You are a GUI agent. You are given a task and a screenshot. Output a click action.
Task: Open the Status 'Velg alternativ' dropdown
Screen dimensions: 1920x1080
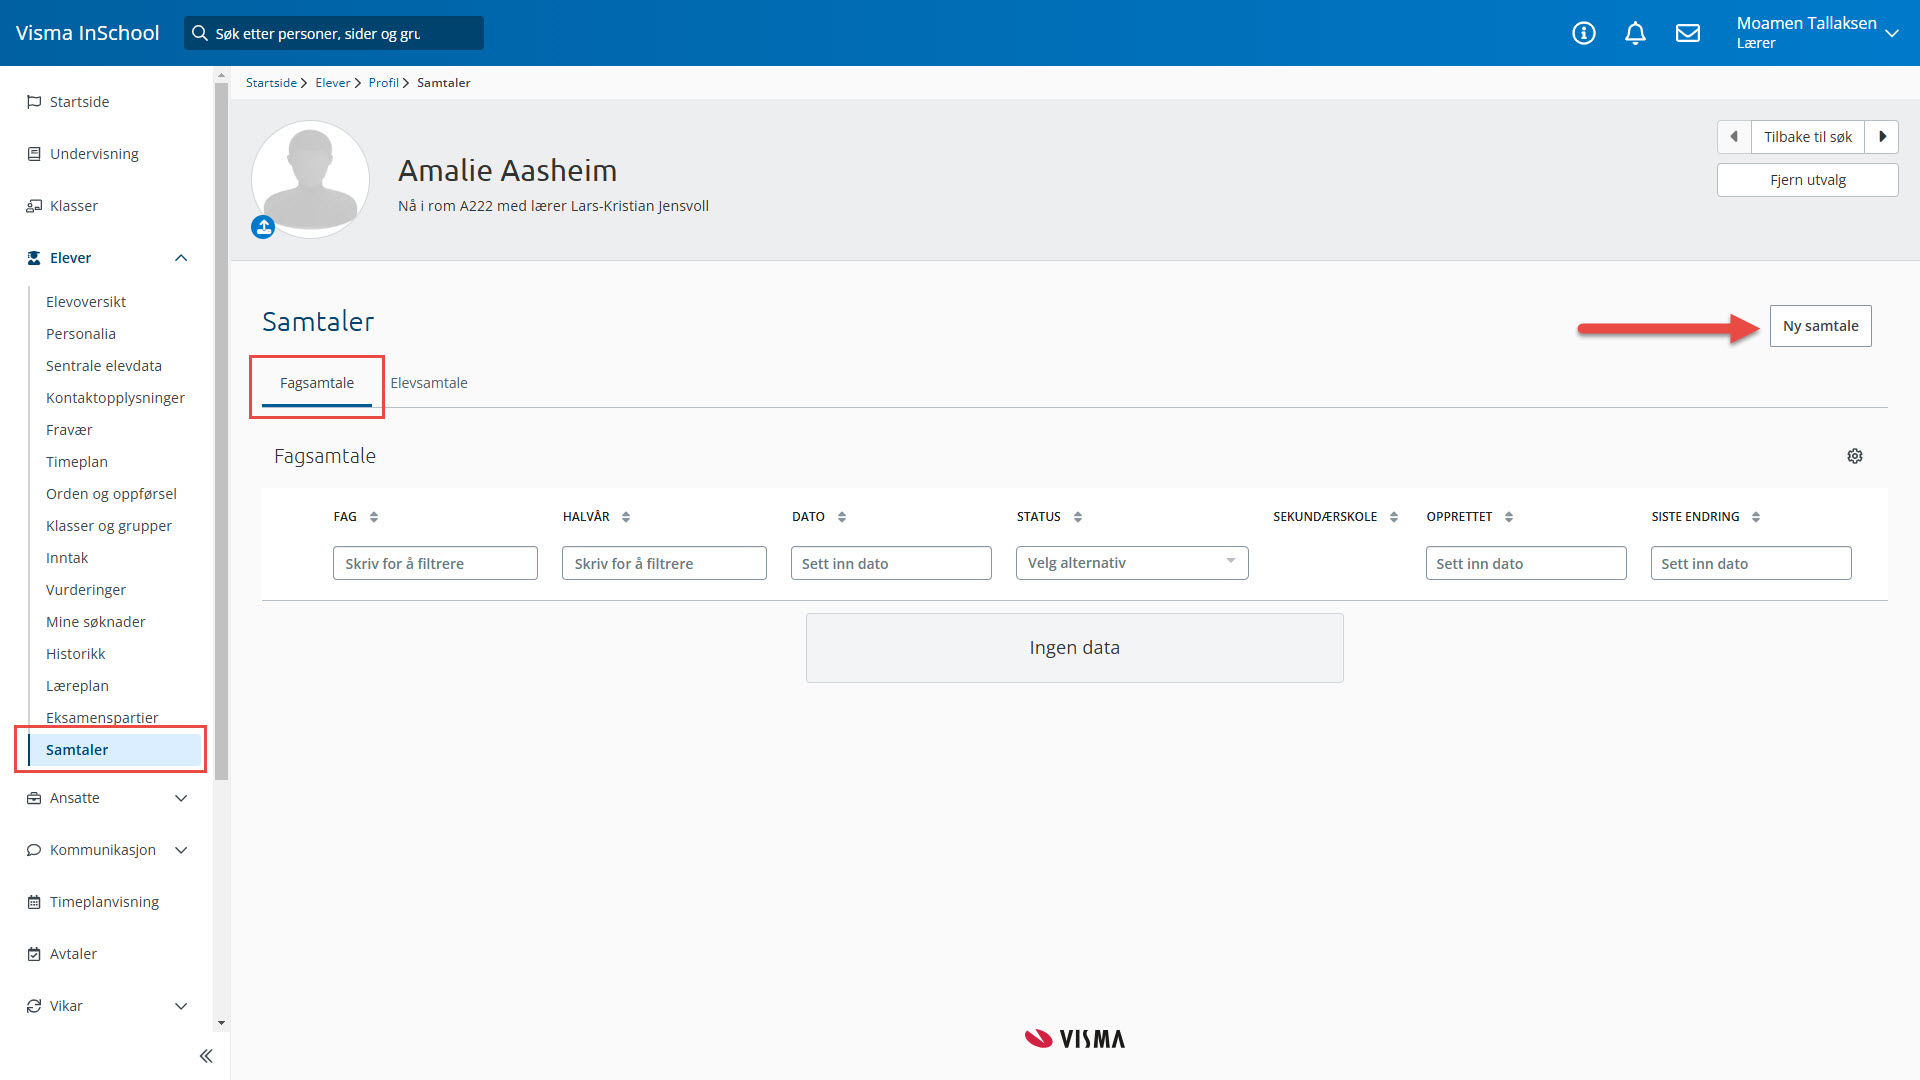(x=1131, y=563)
